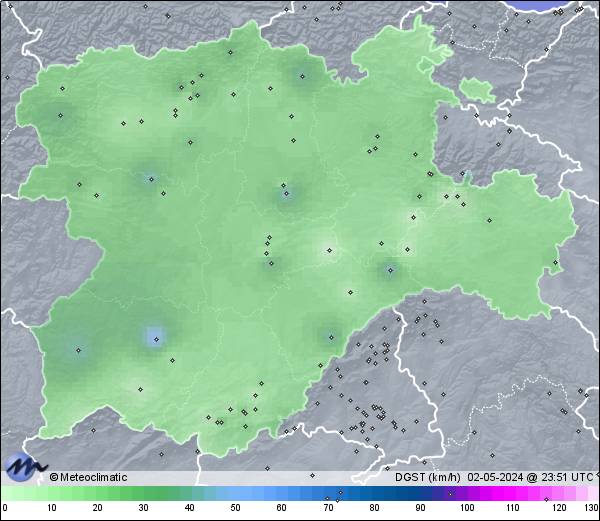Click the station marker on the purple scale section

(x=450, y=494)
